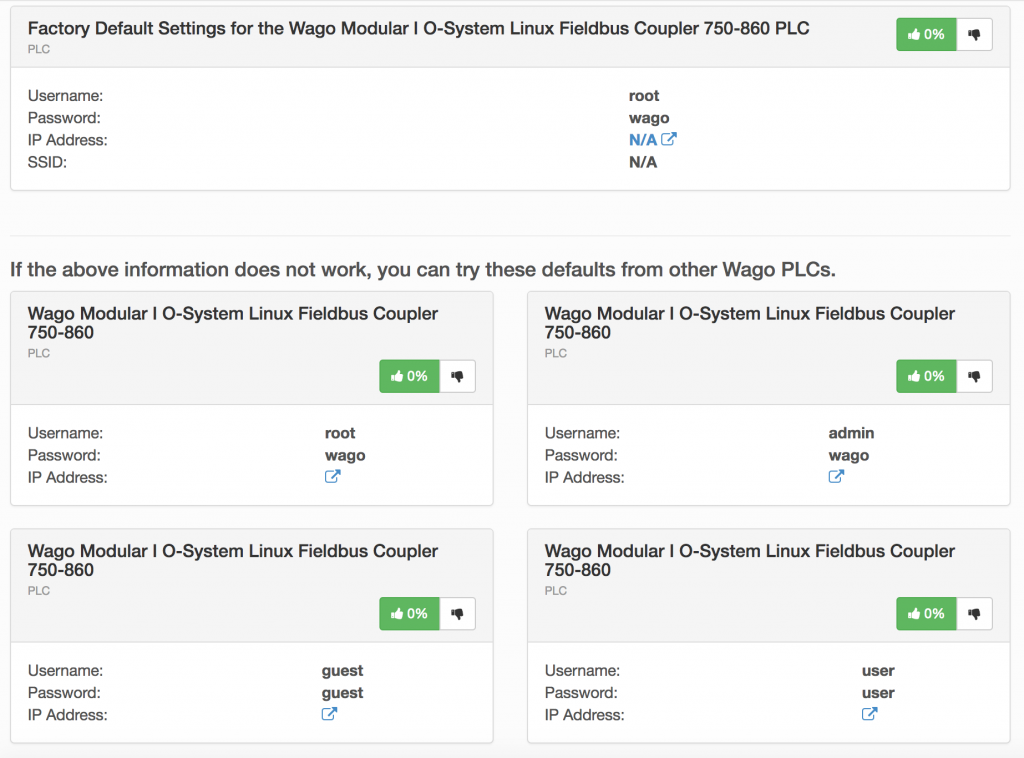Click the password value in admin card
The width and height of the screenshot is (1024, 758).
[849, 455]
